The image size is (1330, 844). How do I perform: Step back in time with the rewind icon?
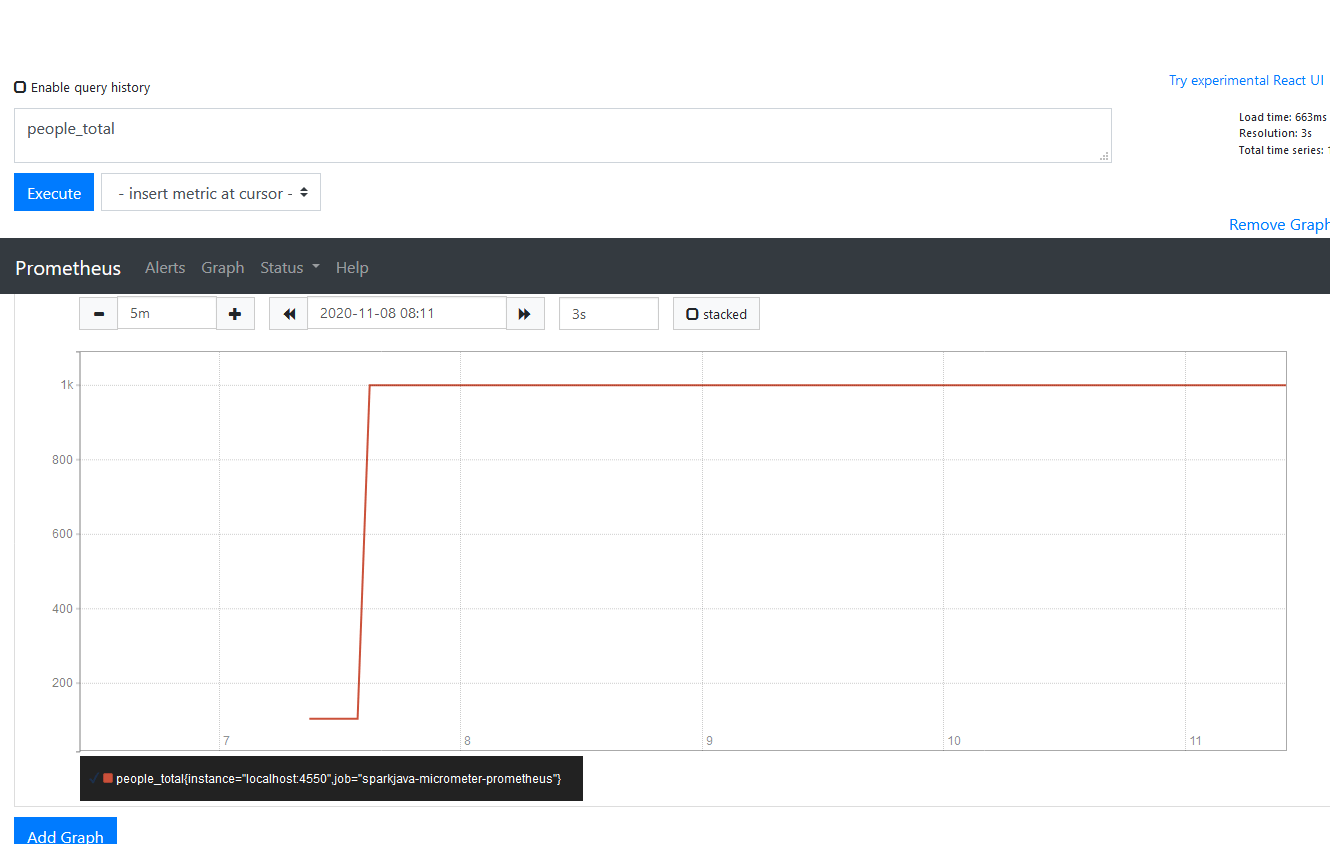pos(288,313)
